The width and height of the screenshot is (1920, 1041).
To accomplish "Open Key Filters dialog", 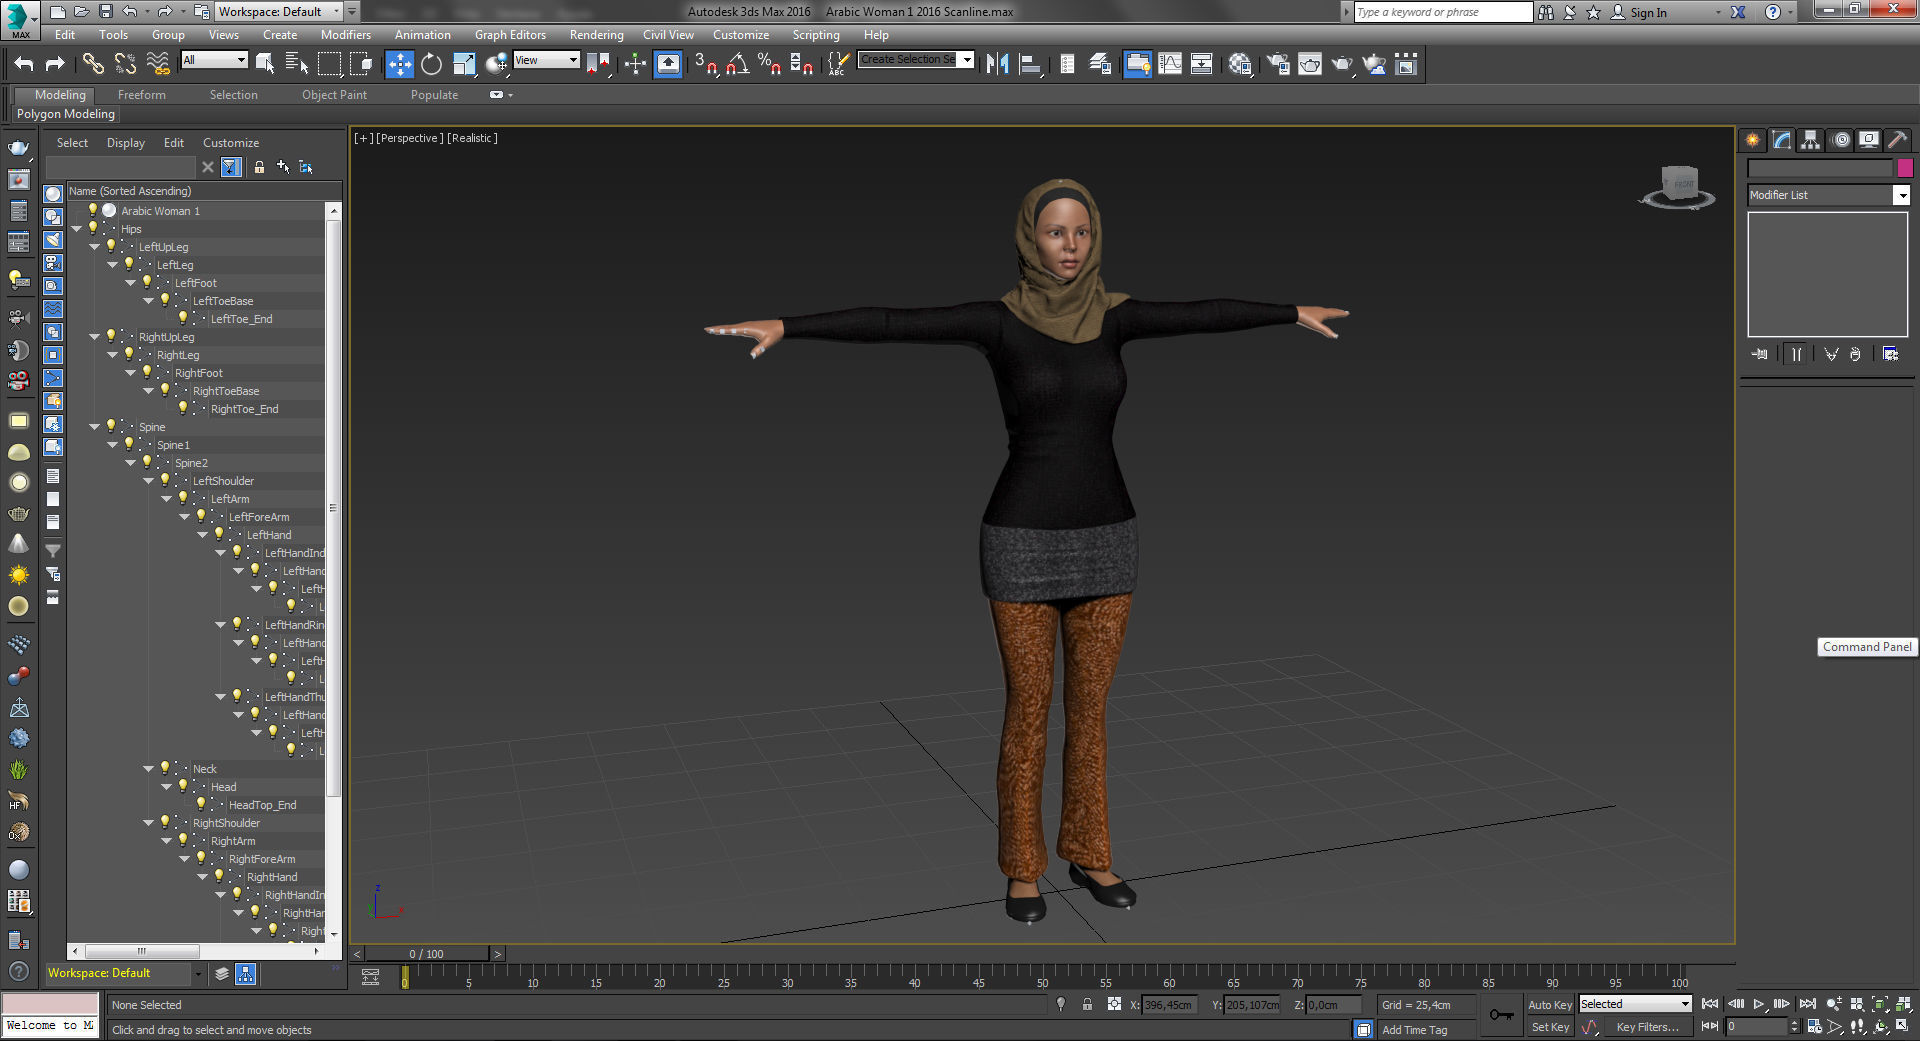I will (x=1647, y=1027).
